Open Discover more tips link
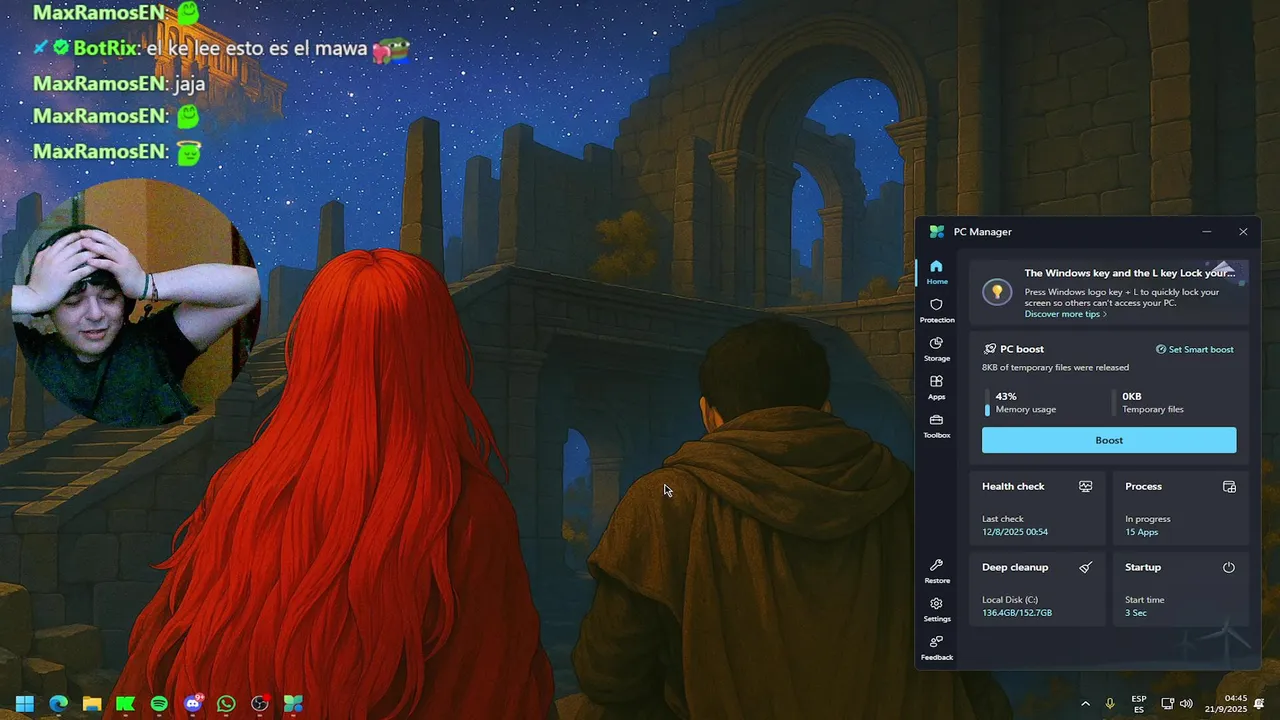 coord(1065,314)
